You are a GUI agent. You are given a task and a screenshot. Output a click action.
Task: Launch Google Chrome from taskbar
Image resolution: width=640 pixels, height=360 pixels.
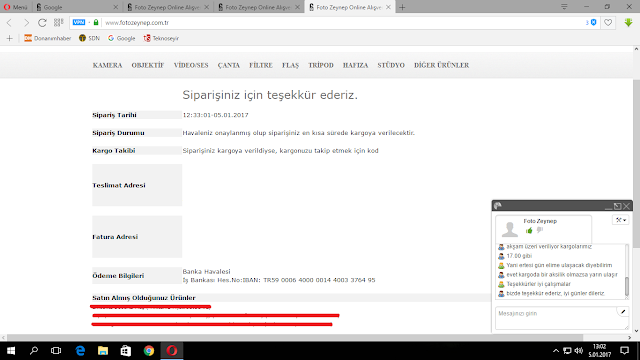149,351
